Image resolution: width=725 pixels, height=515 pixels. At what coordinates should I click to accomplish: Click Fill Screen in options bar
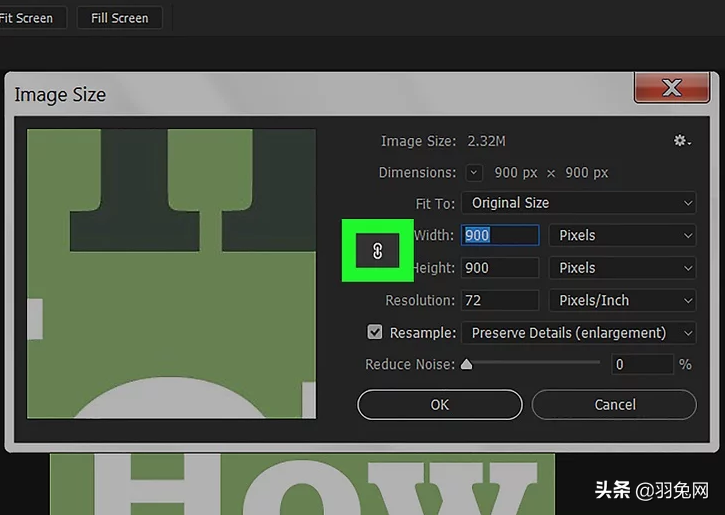point(120,18)
